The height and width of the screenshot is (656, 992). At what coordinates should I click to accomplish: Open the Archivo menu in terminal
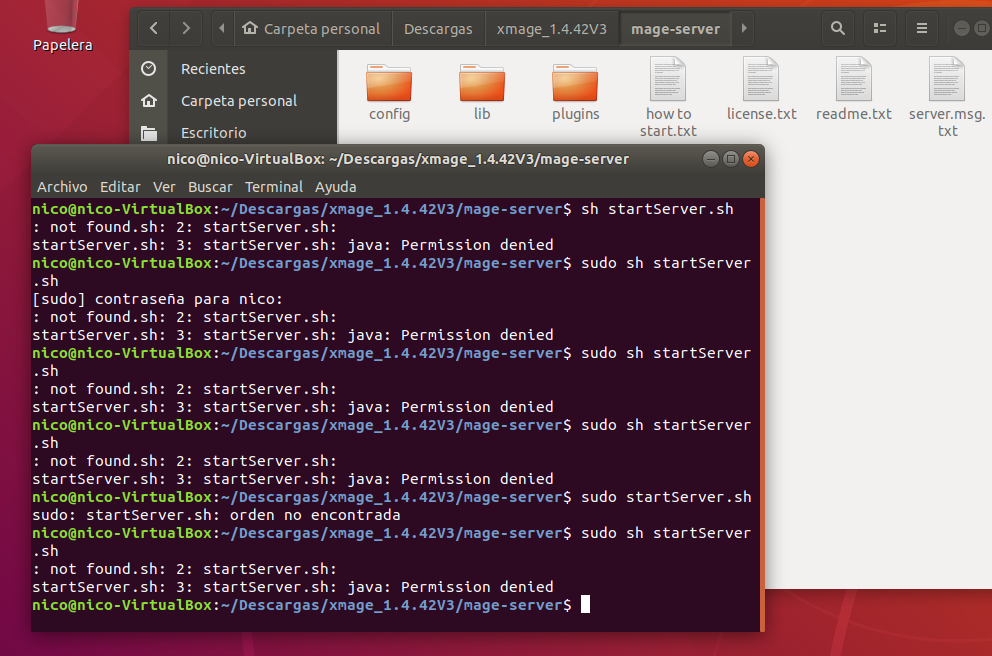(x=62, y=187)
